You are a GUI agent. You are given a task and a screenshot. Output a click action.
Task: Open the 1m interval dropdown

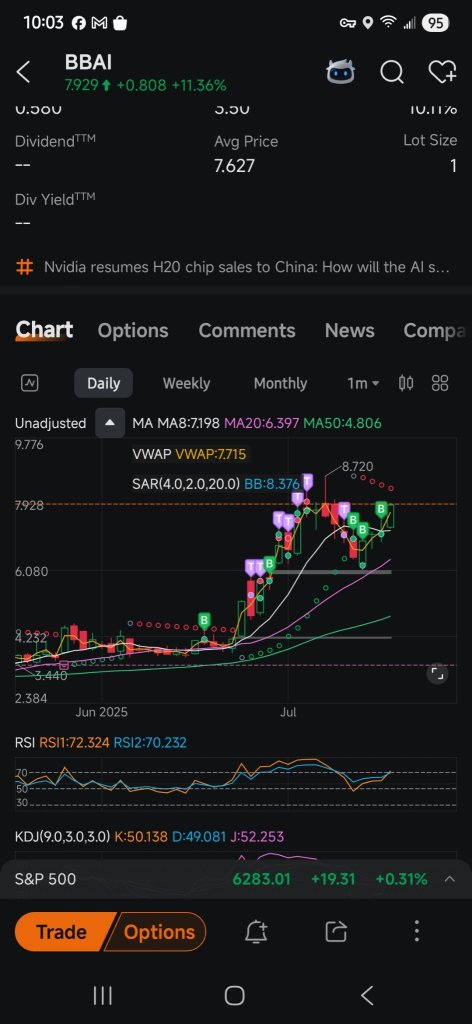pyautogui.click(x=363, y=383)
